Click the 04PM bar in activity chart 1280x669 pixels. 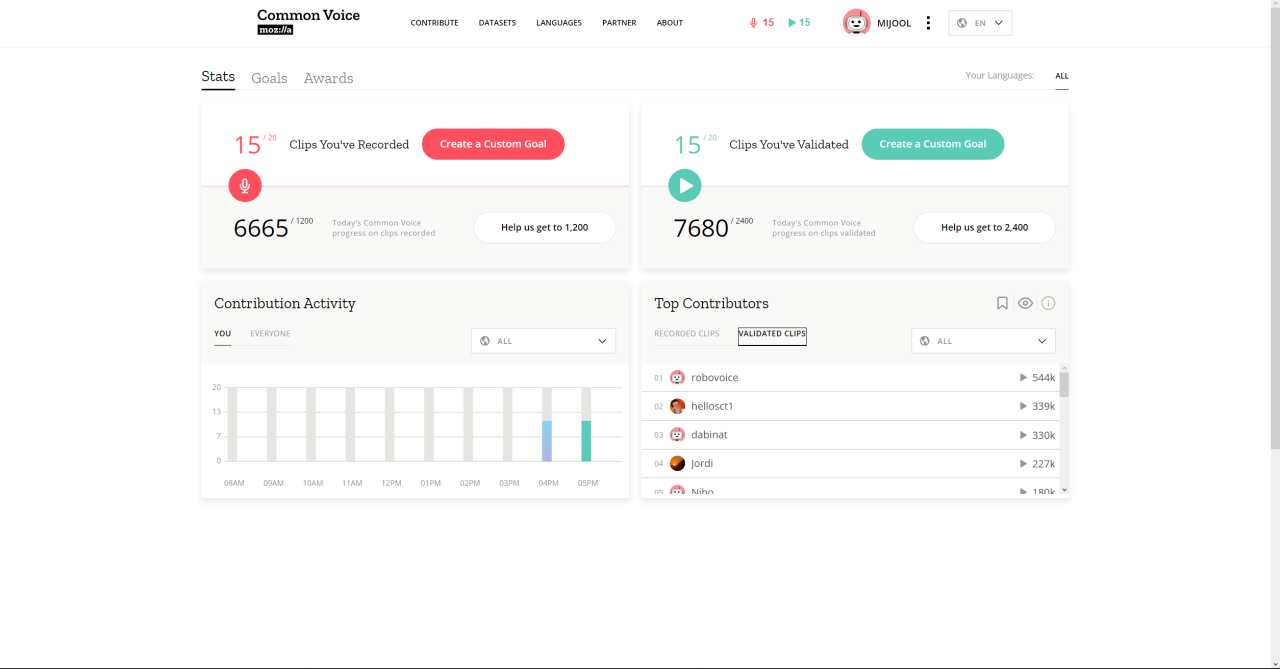[x=547, y=441]
